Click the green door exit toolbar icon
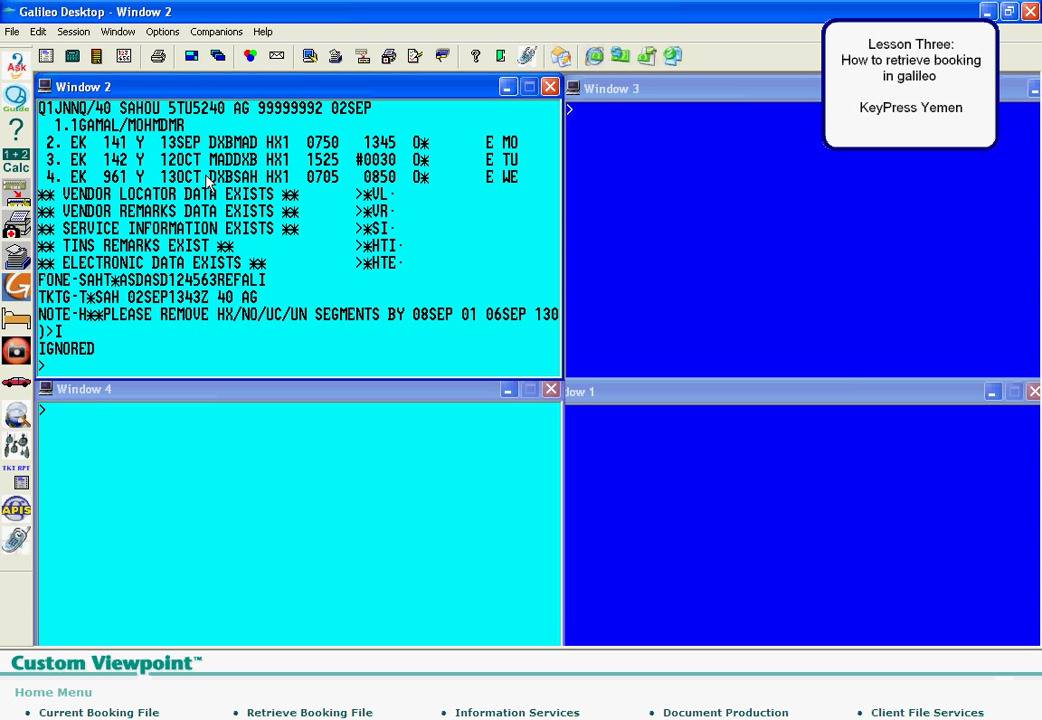This screenshot has height=720, width=1042. coord(500,56)
